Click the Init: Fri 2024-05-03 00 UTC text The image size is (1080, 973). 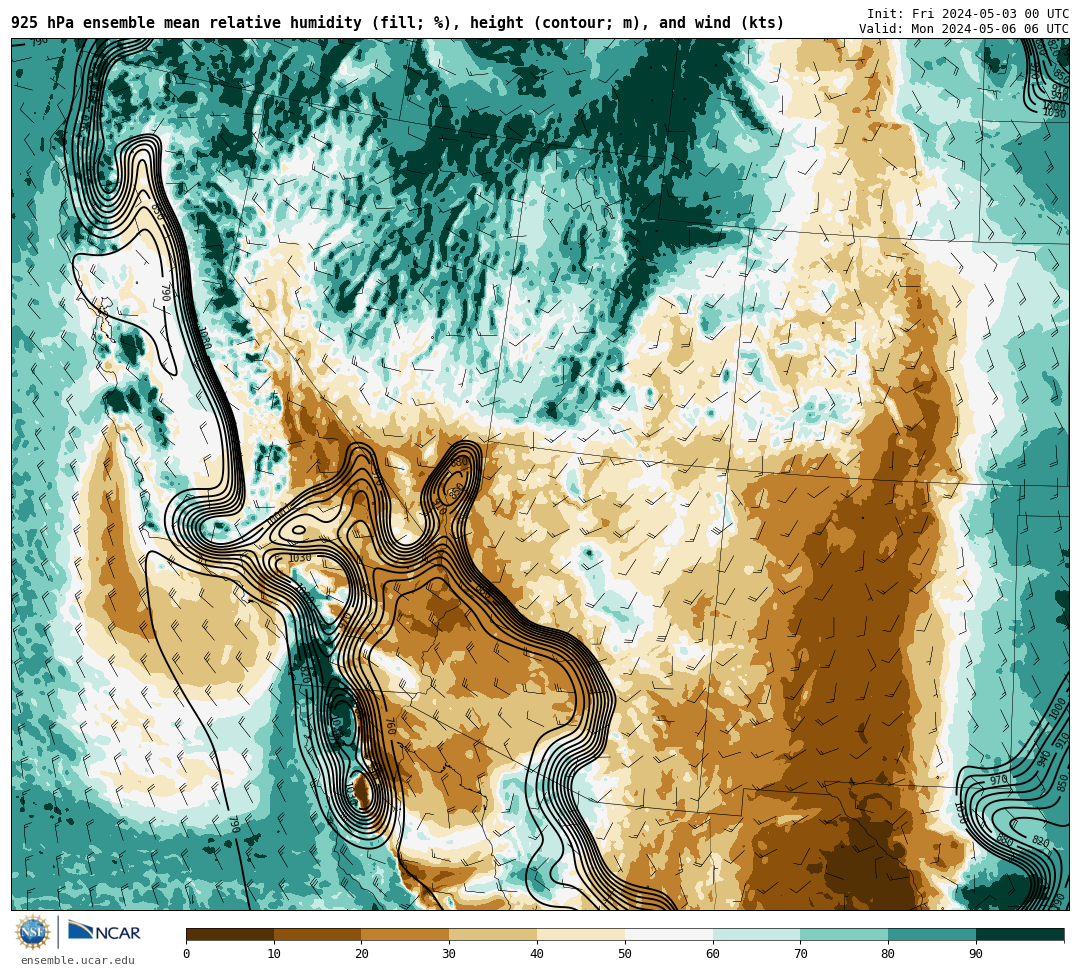coord(968,14)
